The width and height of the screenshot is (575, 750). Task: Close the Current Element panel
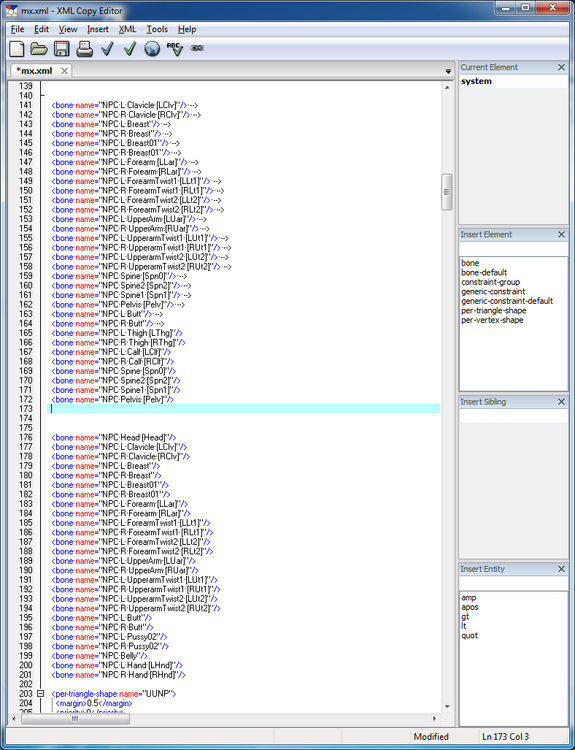(562, 67)
